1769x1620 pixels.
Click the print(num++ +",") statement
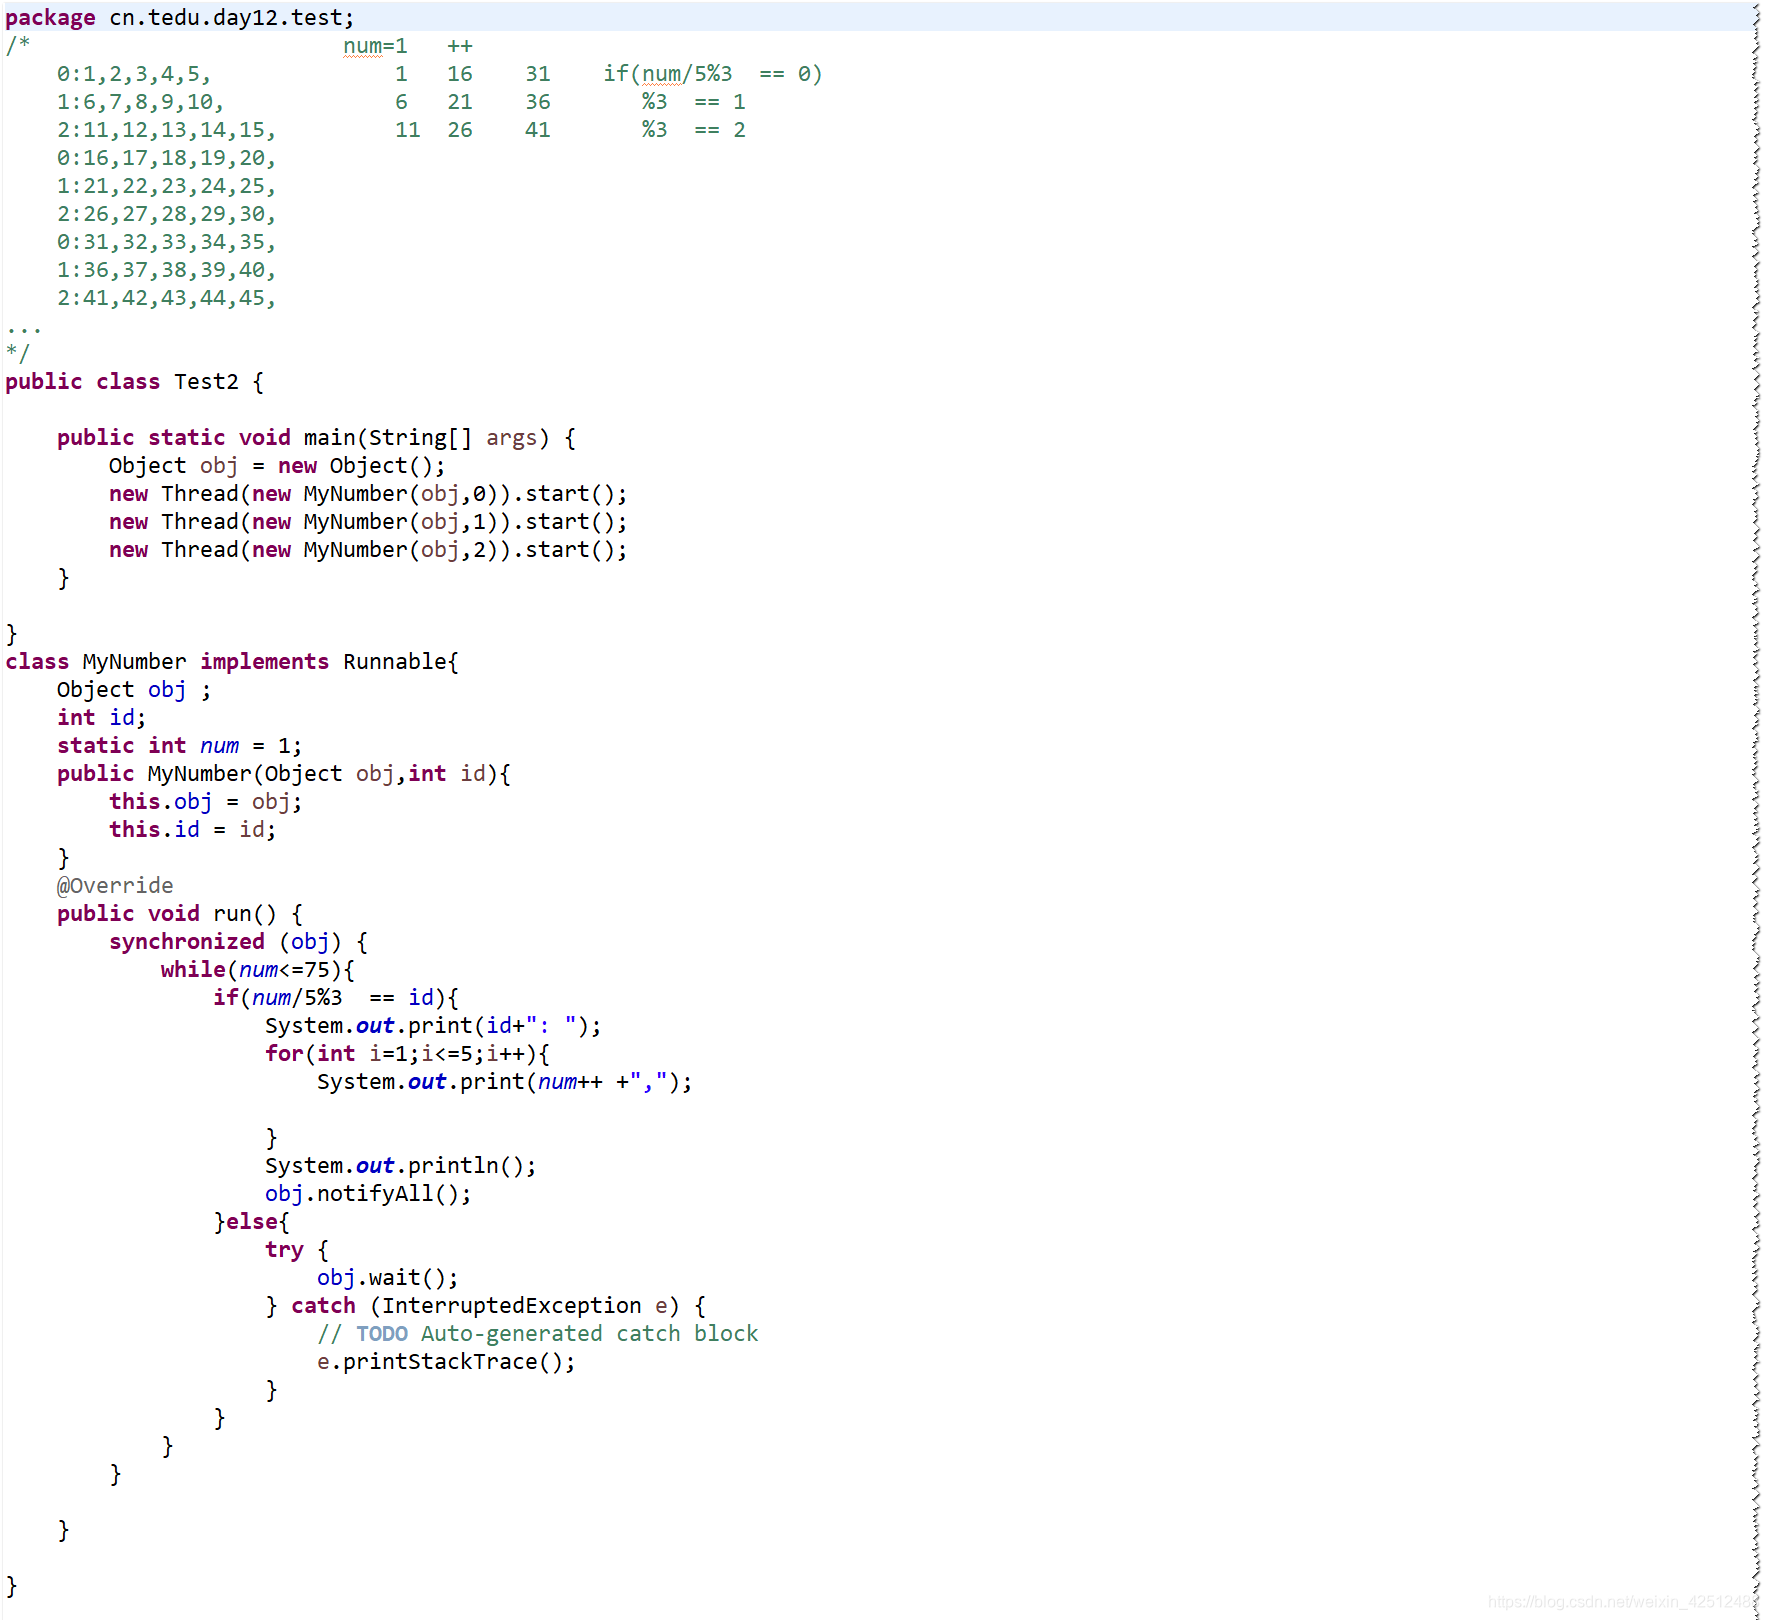pos(504,1081)
